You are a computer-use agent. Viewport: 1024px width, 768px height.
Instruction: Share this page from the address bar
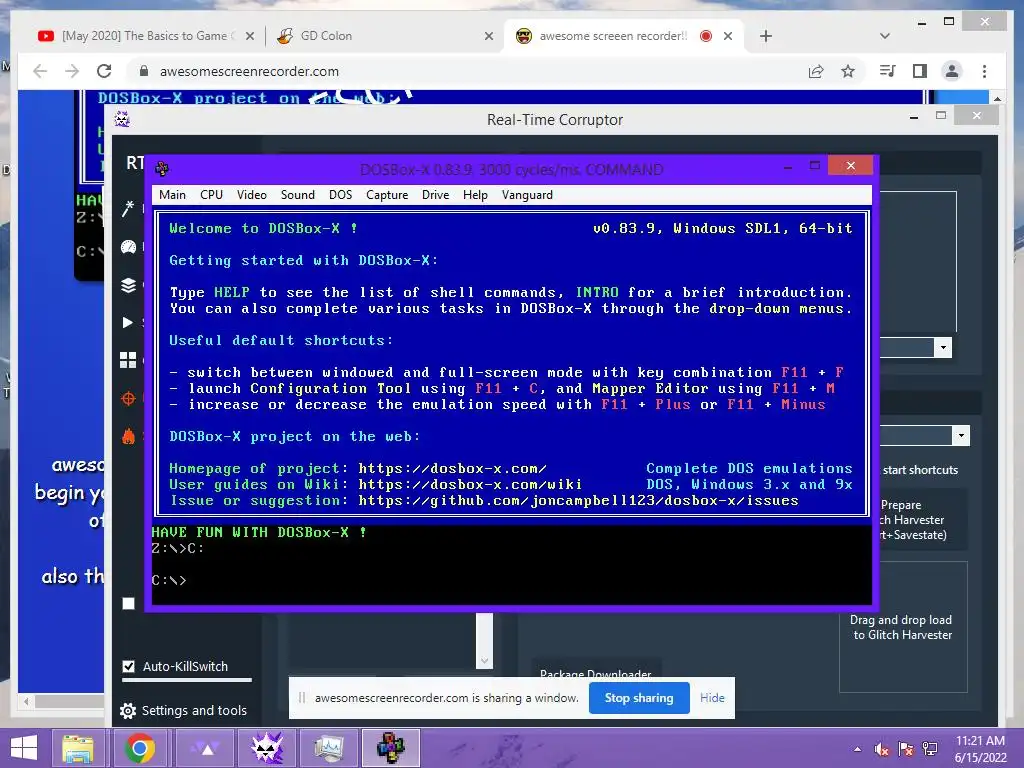coord(816,71)
